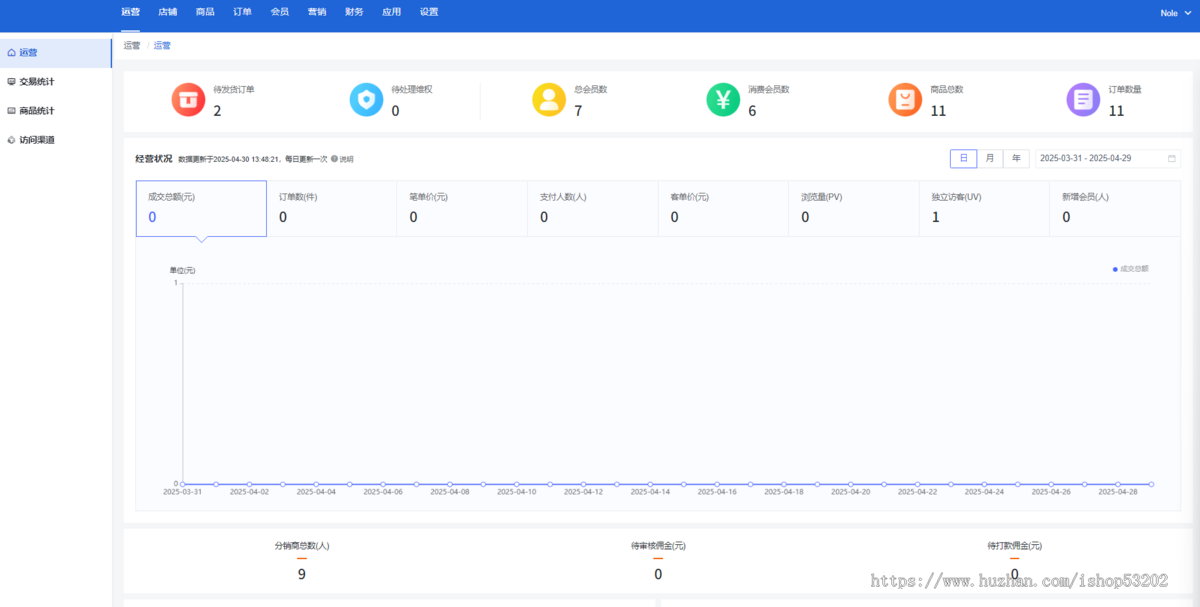Click the date range field 2025-03-31 - 2025-04-29
The image size is (1200, 607).
pos(1107,159)
